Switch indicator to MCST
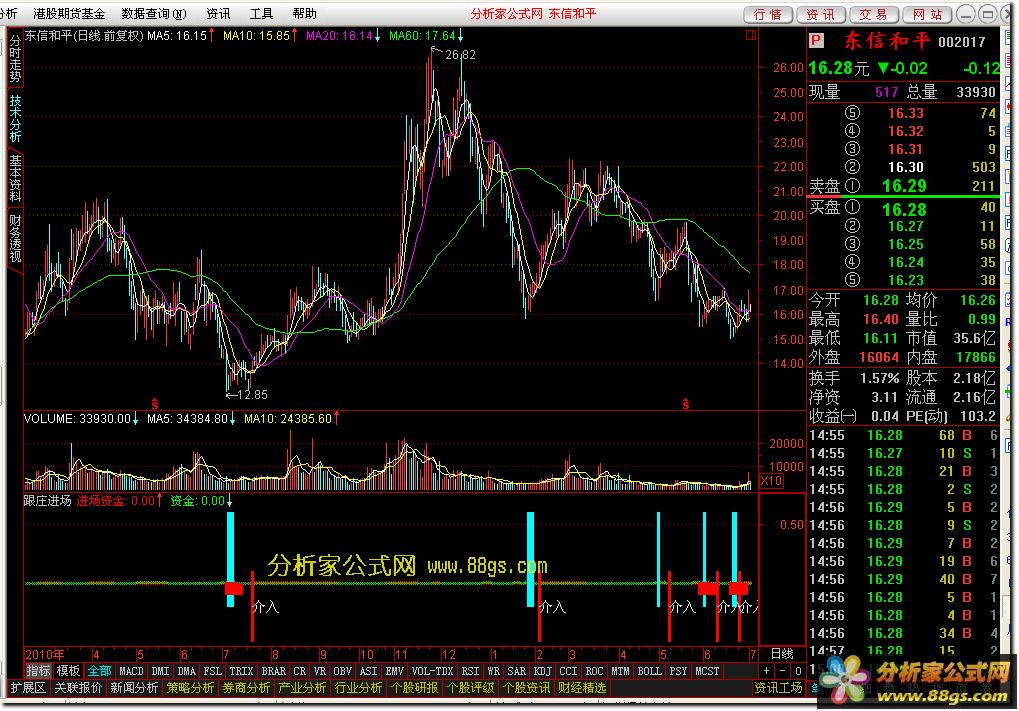This screenshot has height=711, width=1019. tap(707, 671)
